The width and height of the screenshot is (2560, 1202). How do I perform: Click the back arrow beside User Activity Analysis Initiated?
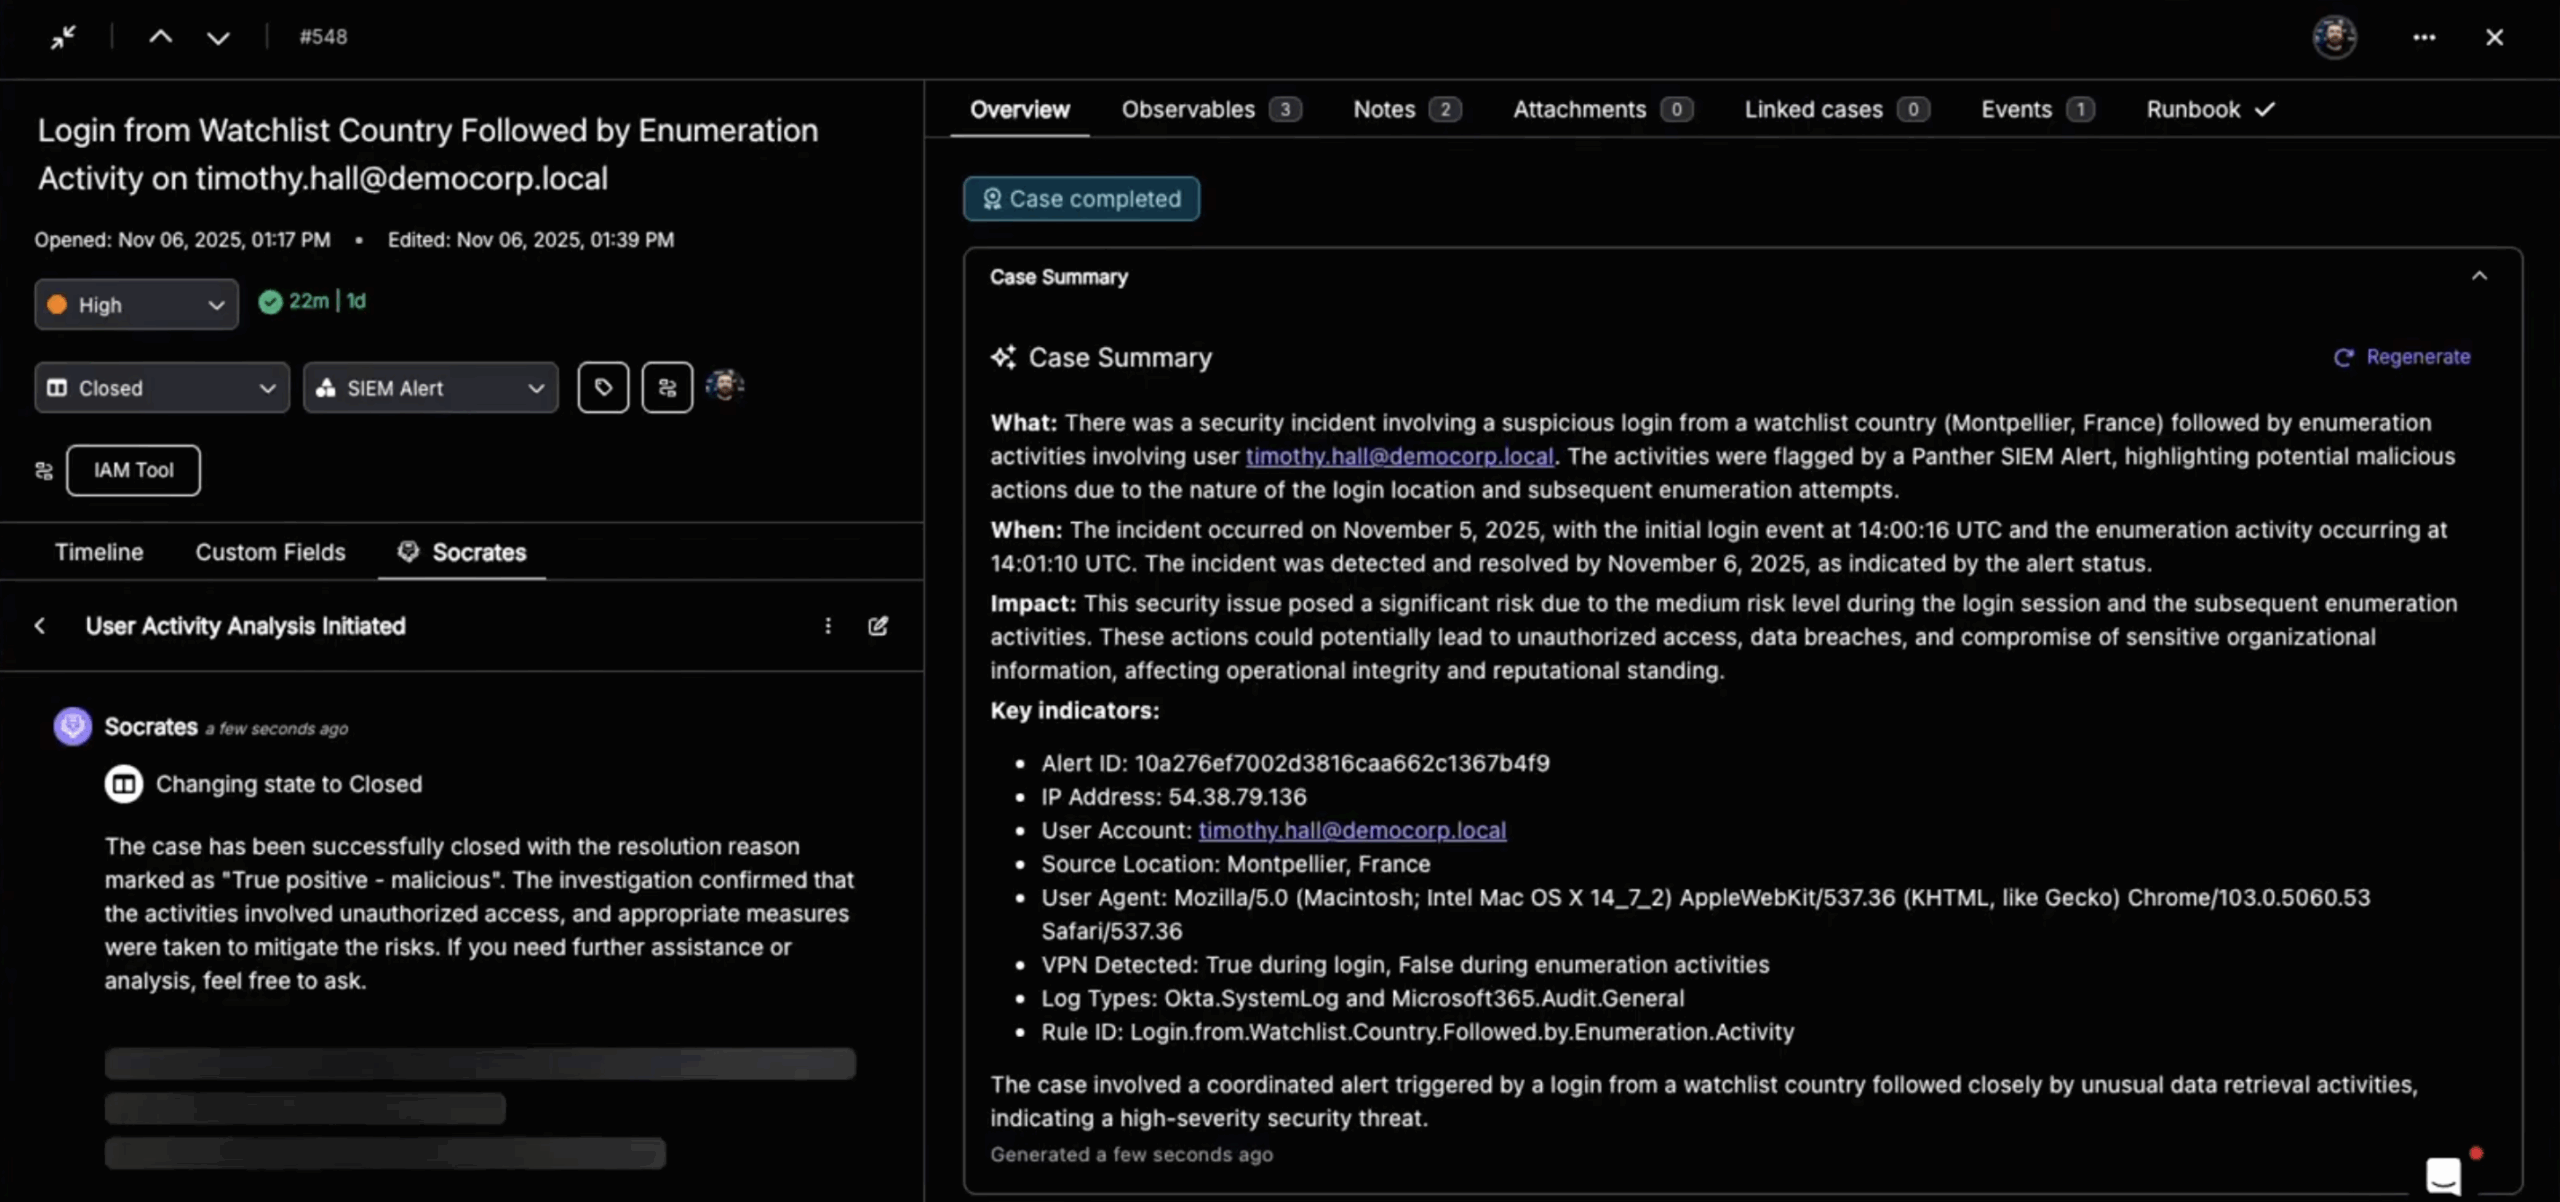pyautogui.click(x=40, y=625)
